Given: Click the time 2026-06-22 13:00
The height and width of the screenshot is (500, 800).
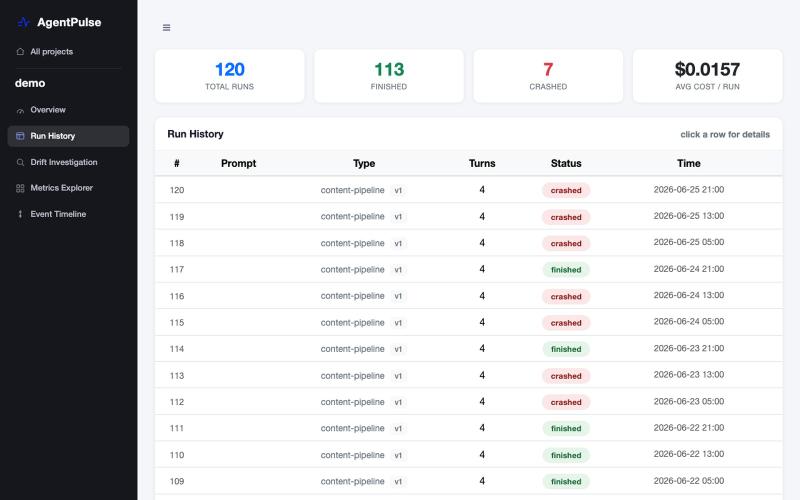Looking at the screenshot, I should coord(689,454).
